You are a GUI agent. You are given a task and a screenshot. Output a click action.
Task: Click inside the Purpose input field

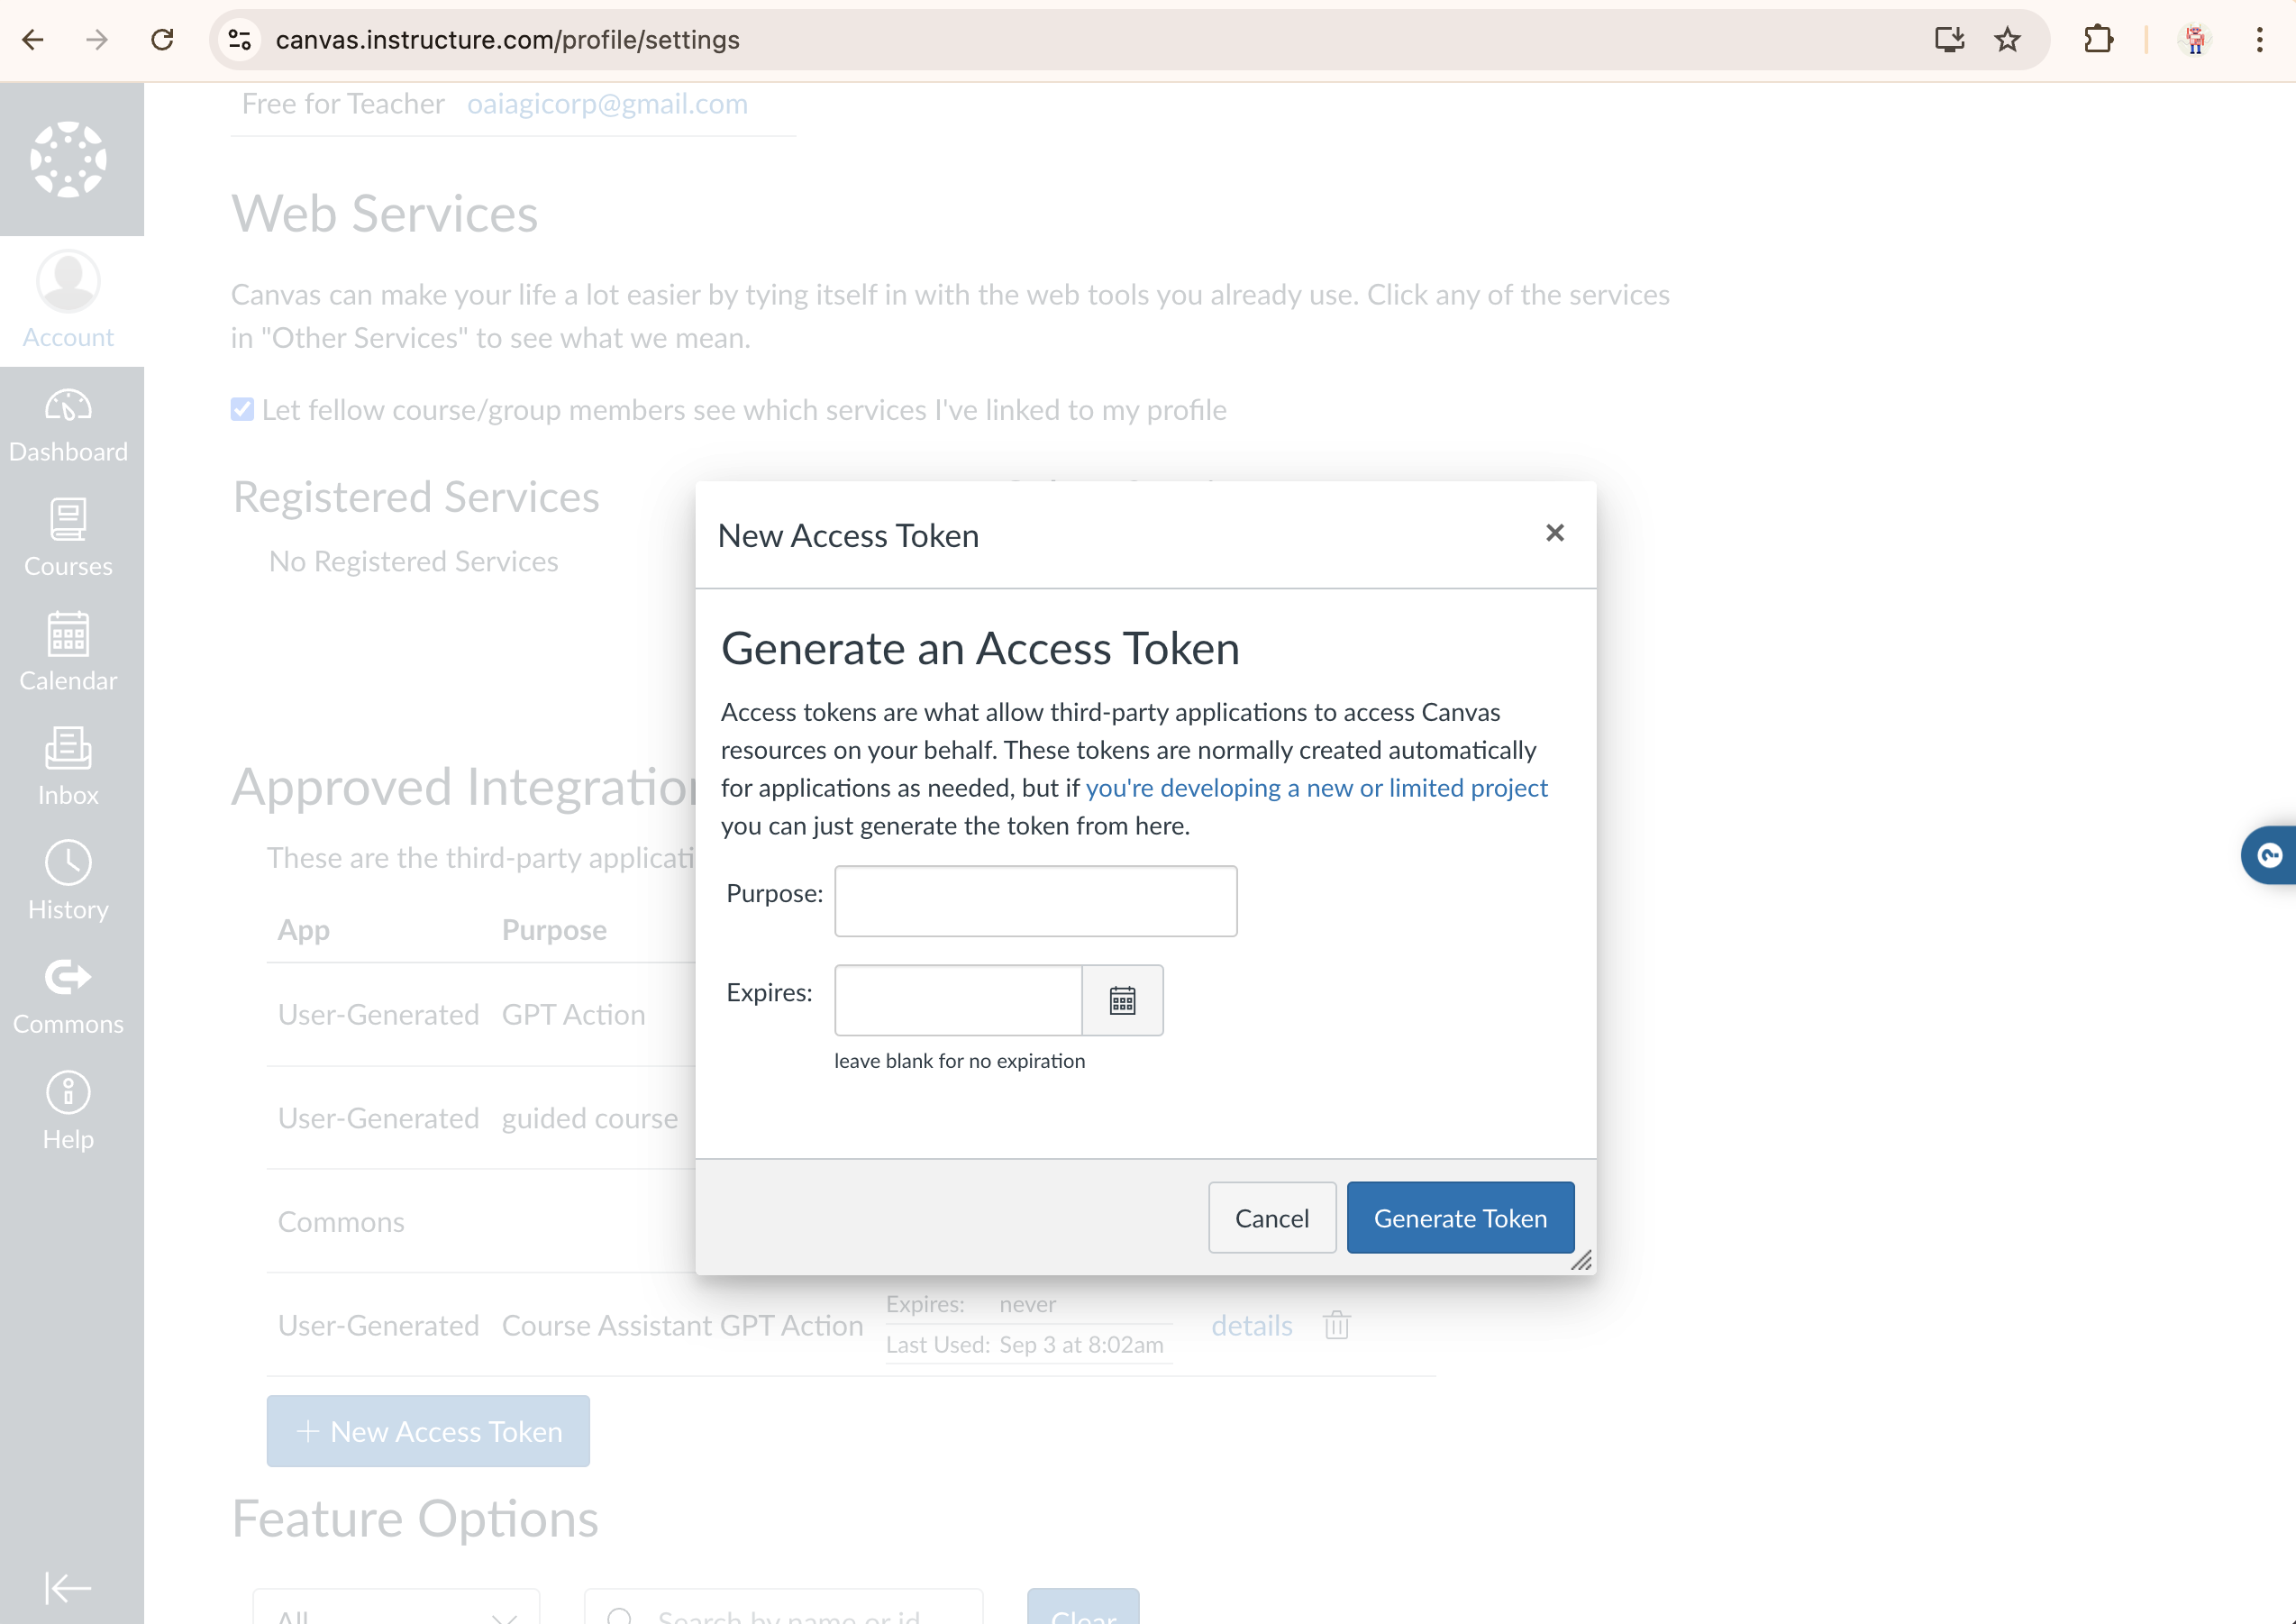(1035, 900)
